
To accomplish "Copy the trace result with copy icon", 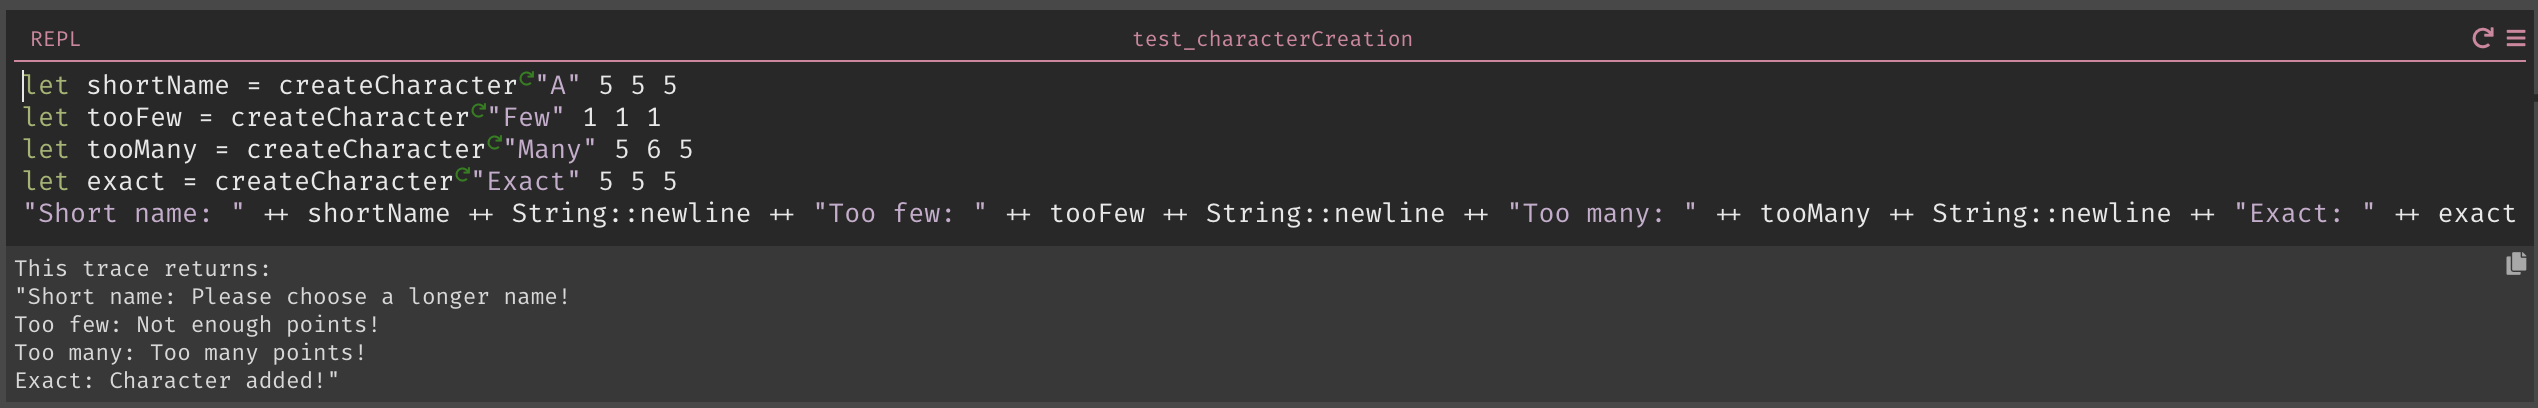I will coord(2516,264).
